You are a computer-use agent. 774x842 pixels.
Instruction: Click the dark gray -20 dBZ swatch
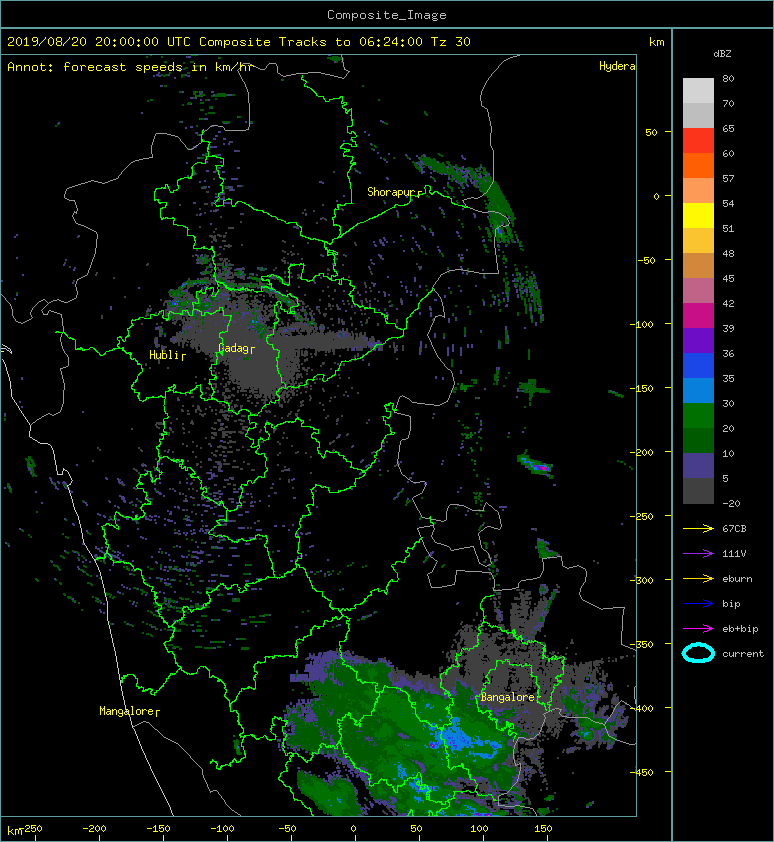click(x=698, y=490)
